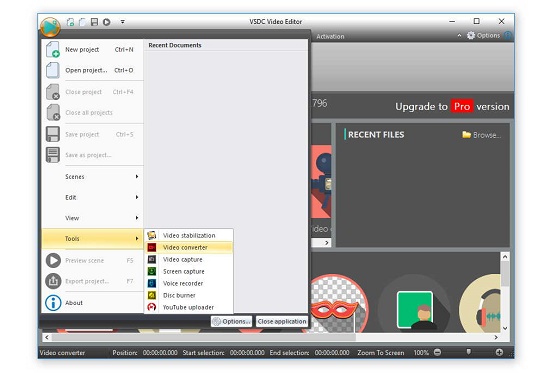Click the right arrow below video thumbnail

[327, 242]
